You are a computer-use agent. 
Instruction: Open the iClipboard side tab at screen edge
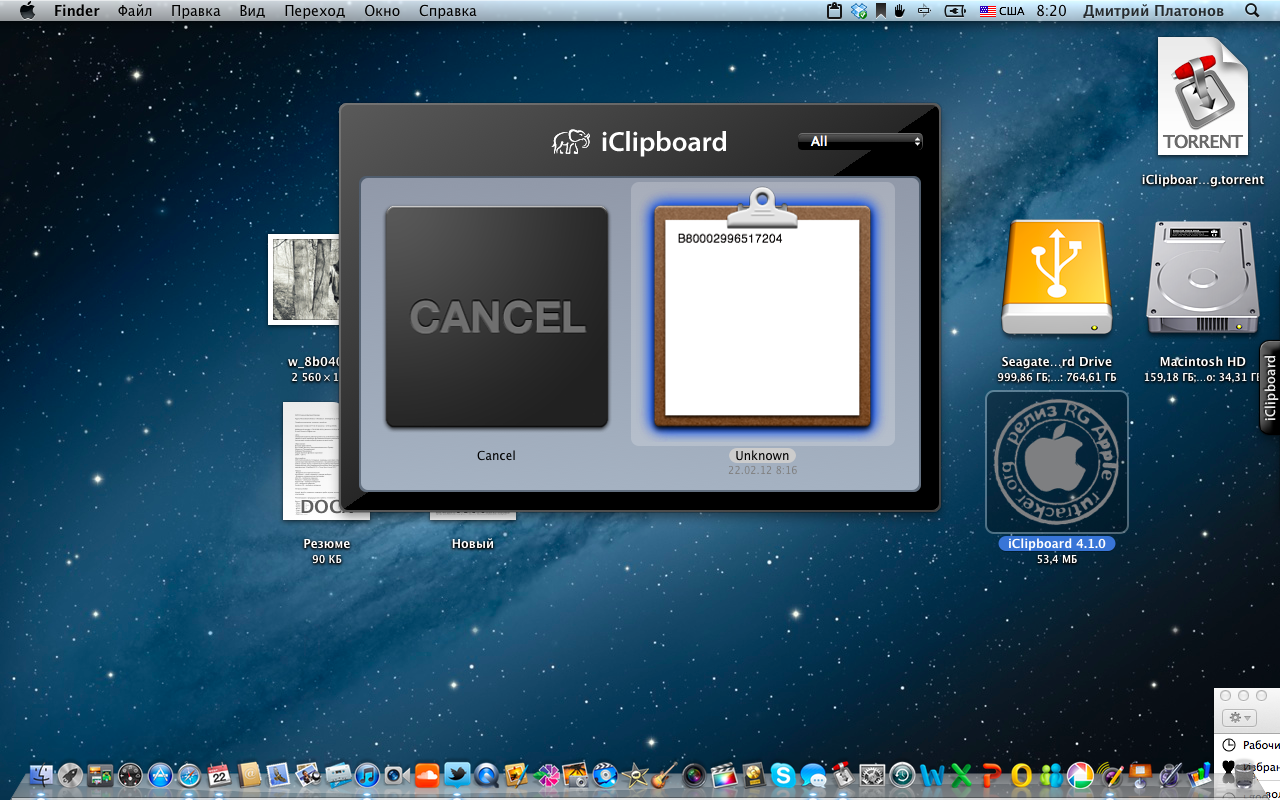pyautogui.click(x=1270, y=387)
